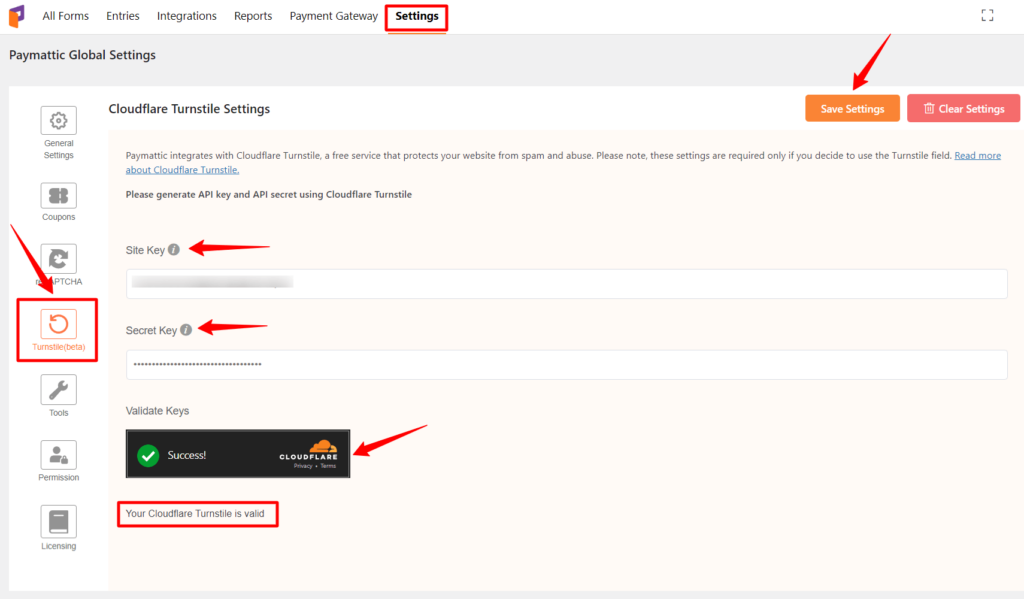Click the Site Key info icon
1024x599 pixels.
(x=174, y=250)
